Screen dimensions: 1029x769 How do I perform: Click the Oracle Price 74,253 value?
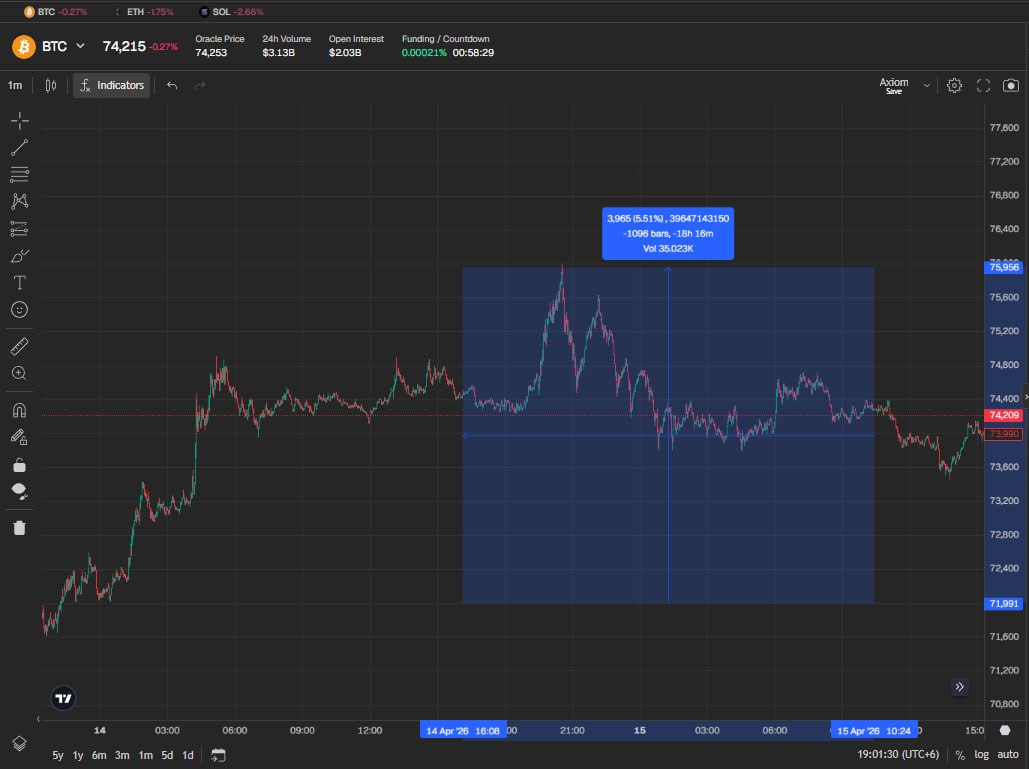coord(211,52)
